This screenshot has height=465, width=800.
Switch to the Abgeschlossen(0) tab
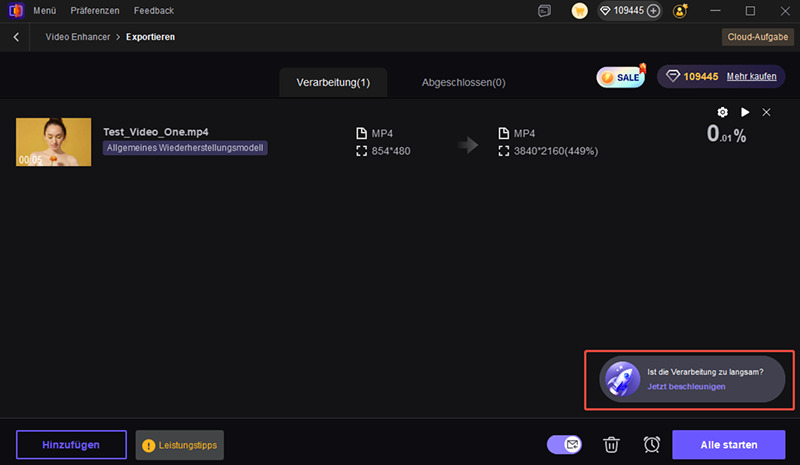point(463,82)
